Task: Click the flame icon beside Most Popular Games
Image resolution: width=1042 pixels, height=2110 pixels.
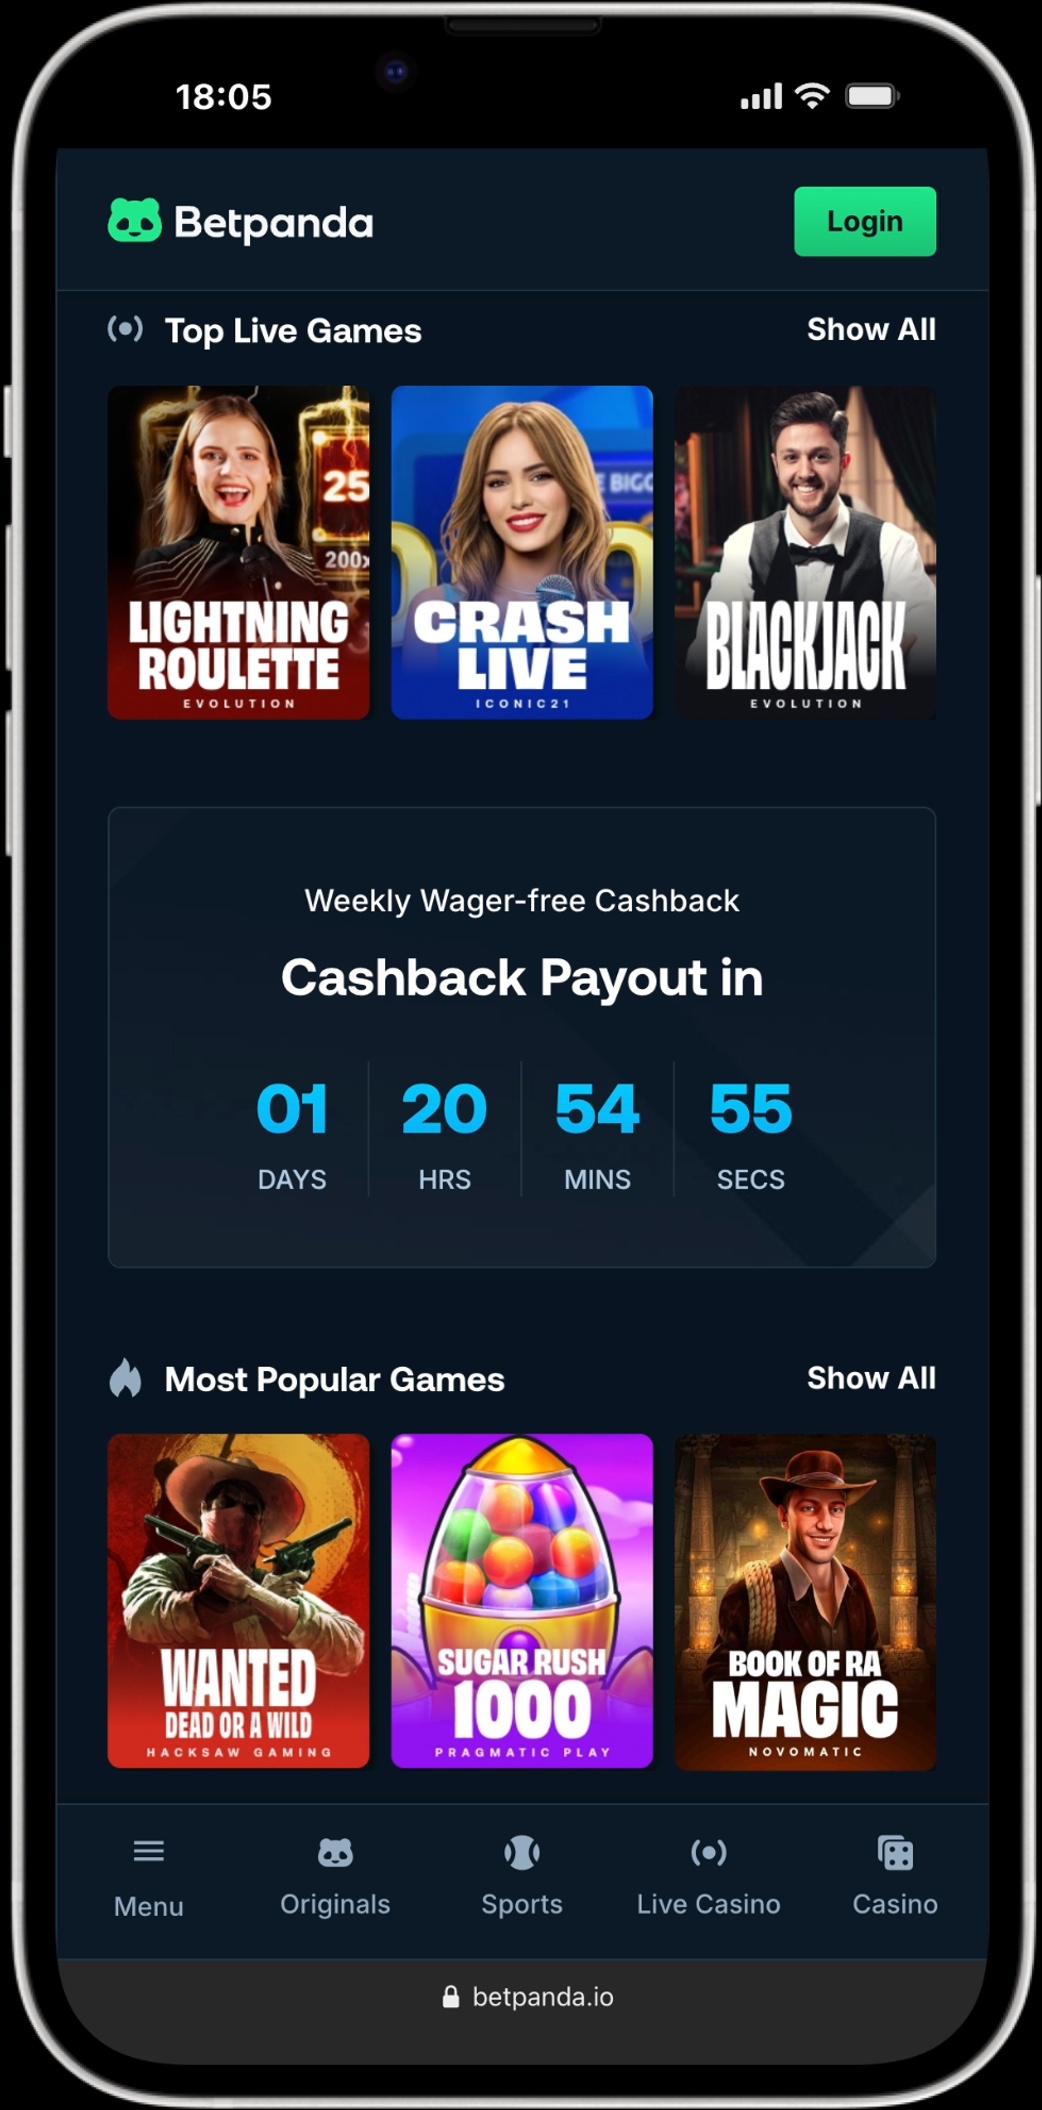Action: click(125, 1378)
